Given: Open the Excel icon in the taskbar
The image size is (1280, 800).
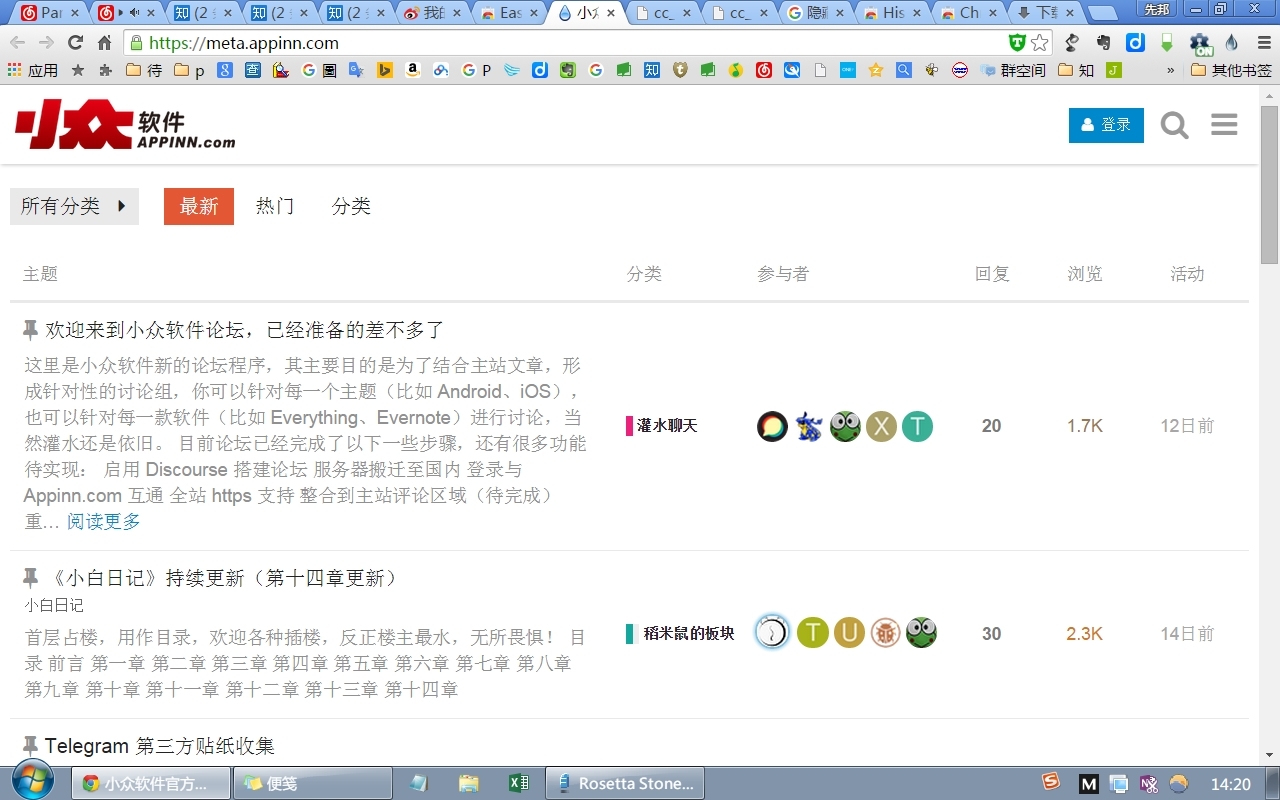Looking at the screenshot, I should (518, 783).
